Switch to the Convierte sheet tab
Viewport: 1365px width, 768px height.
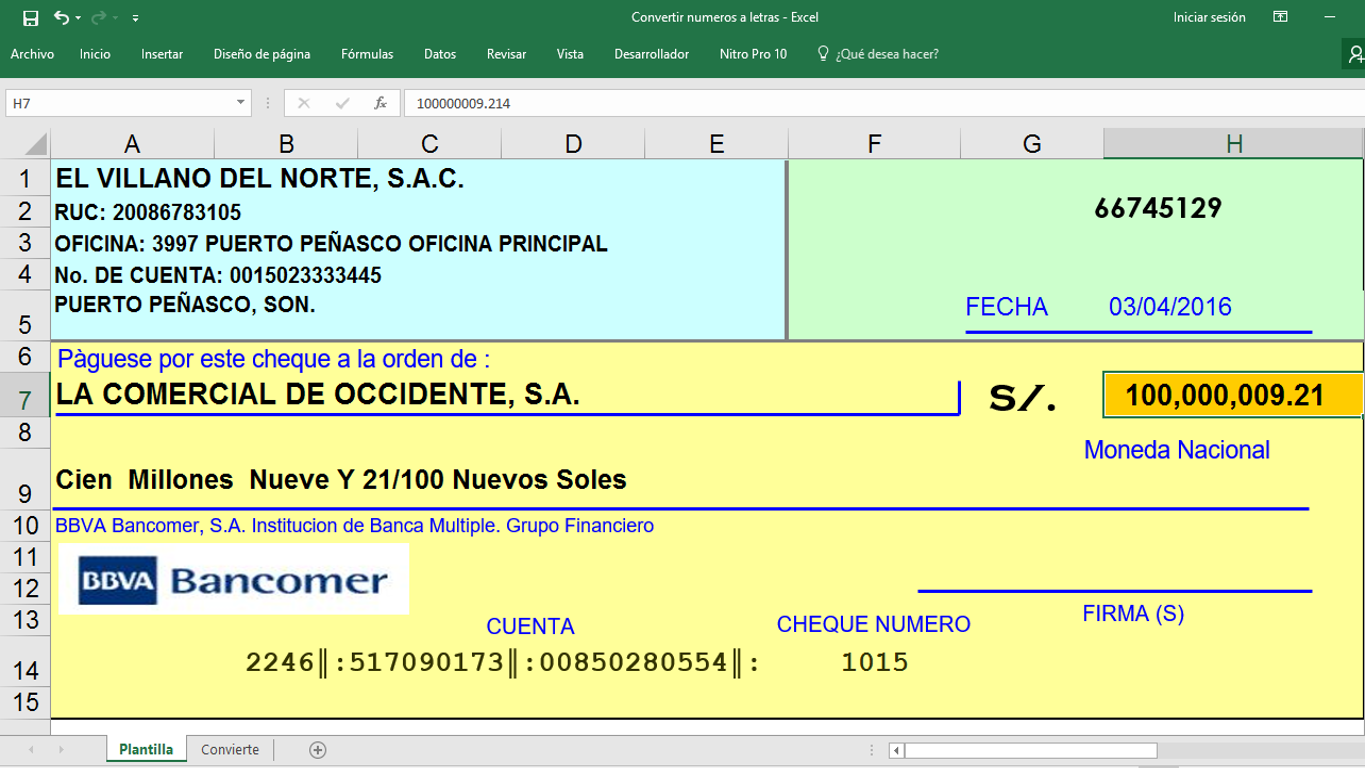[230, 749]
